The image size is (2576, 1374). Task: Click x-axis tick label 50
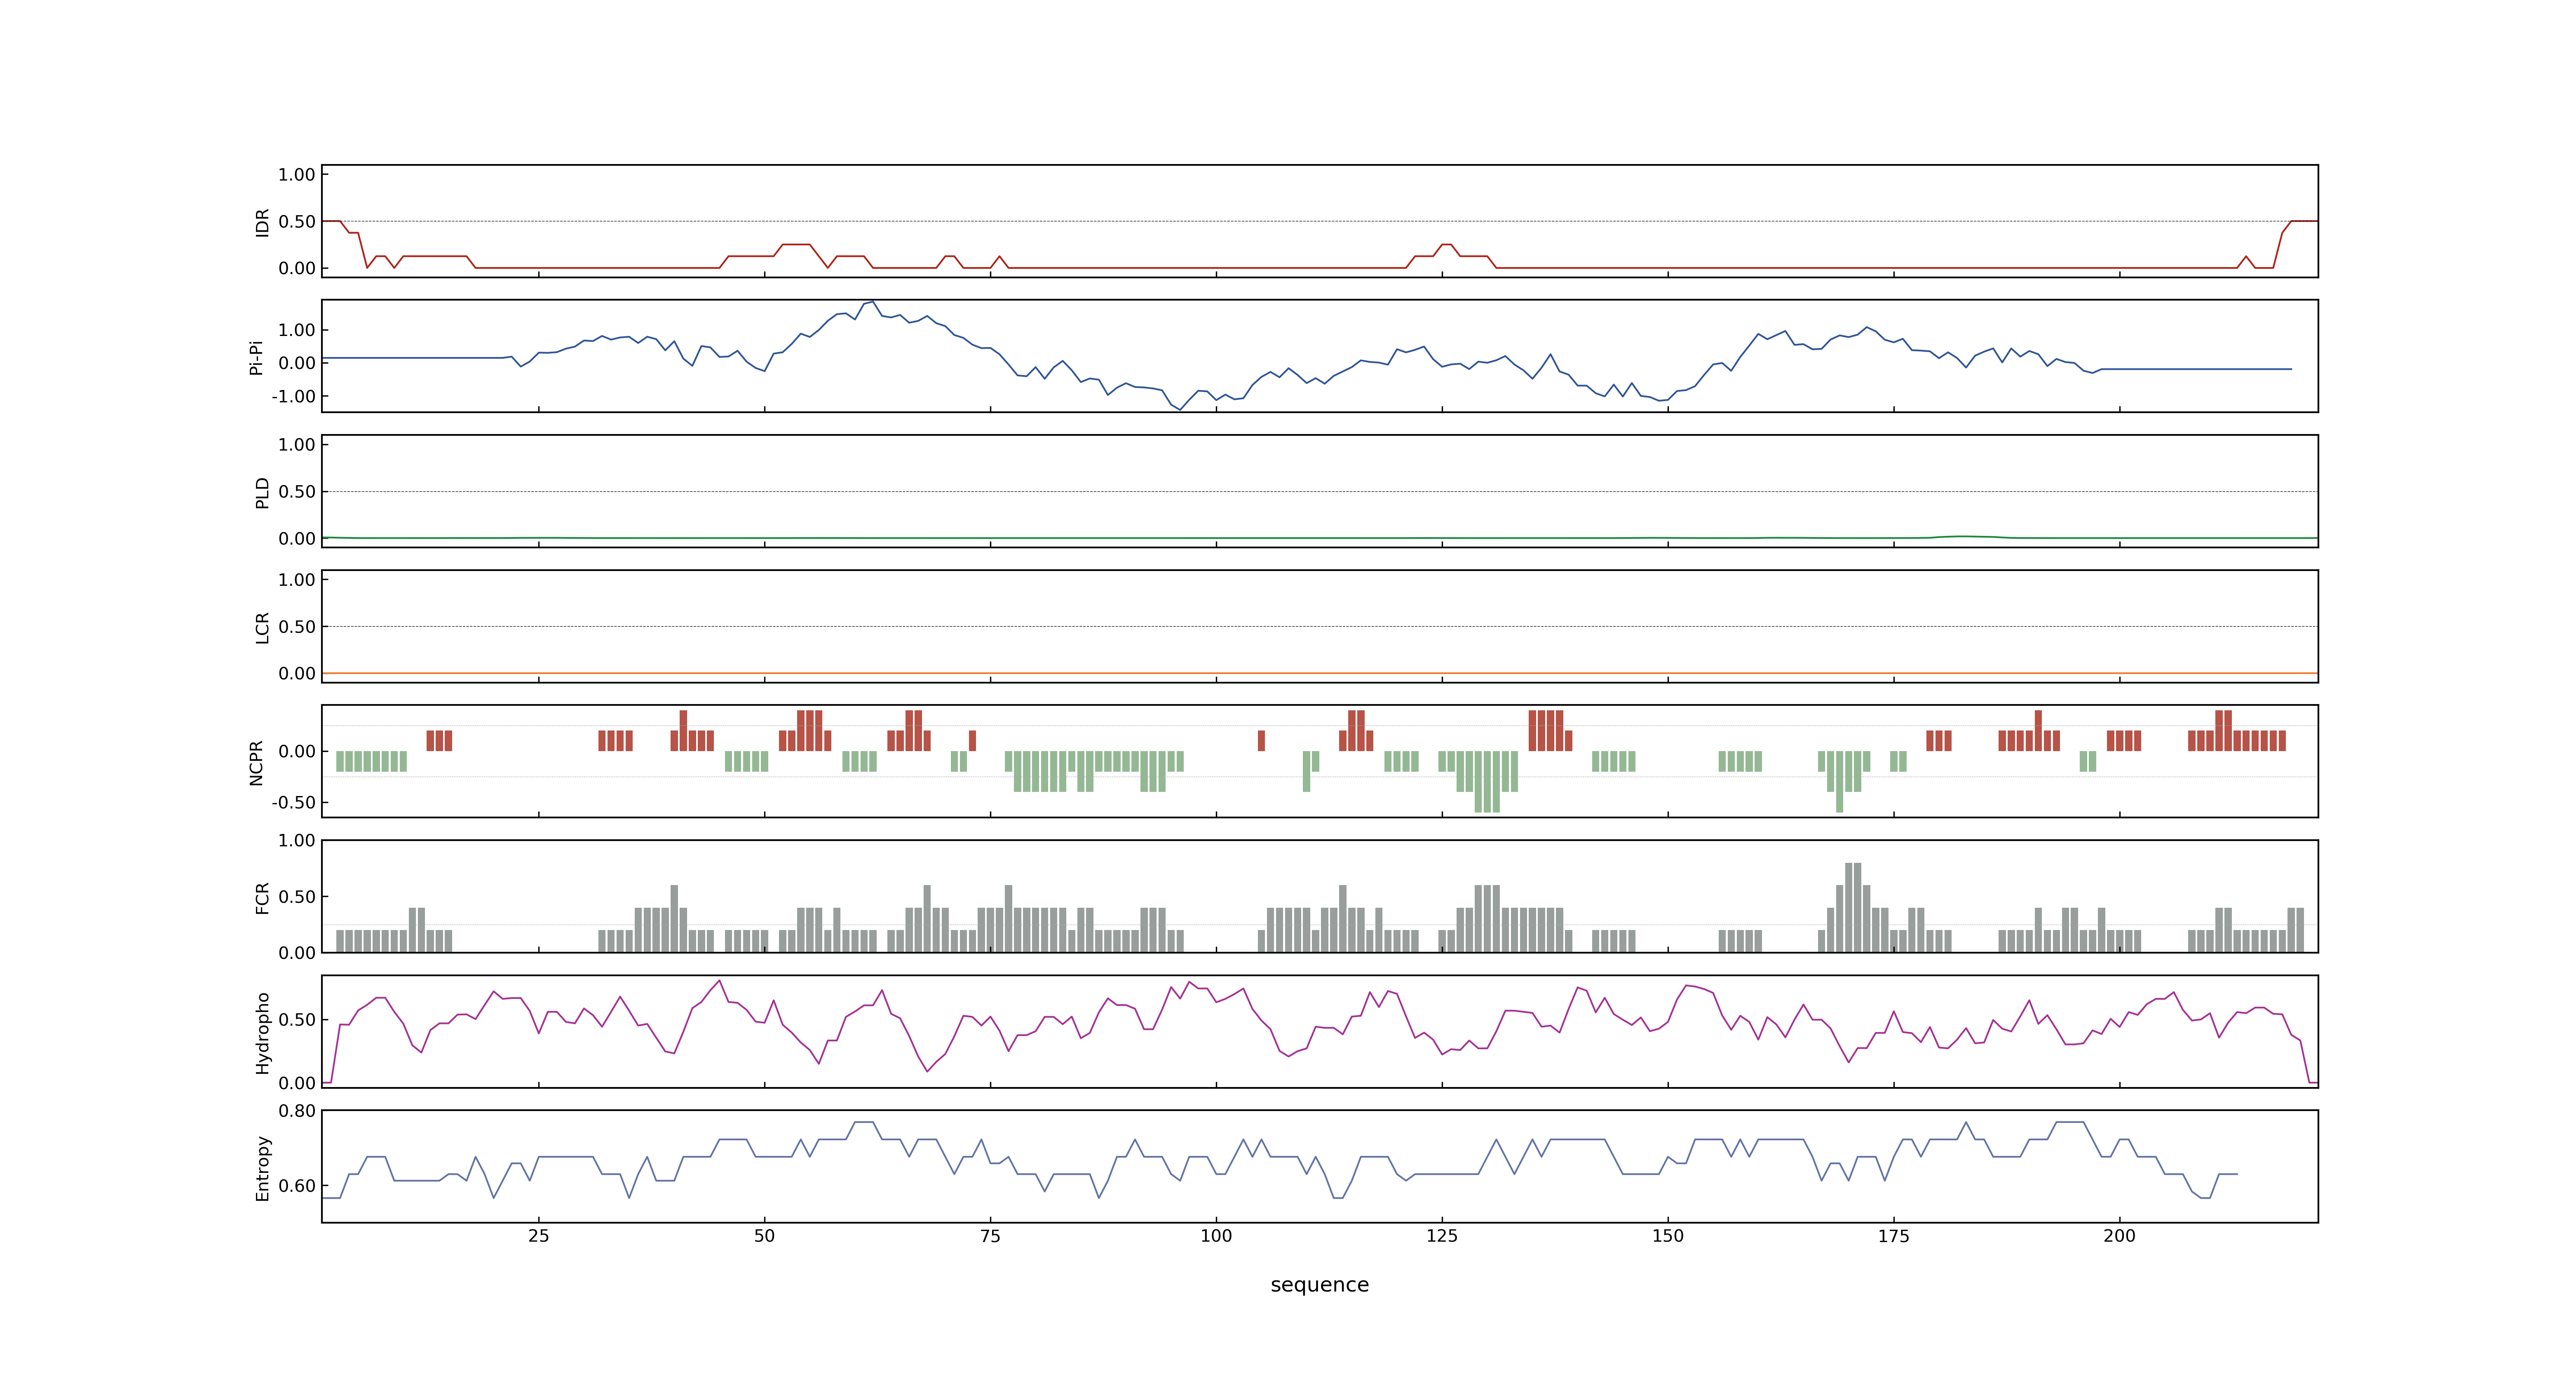tap(764, 1236)
